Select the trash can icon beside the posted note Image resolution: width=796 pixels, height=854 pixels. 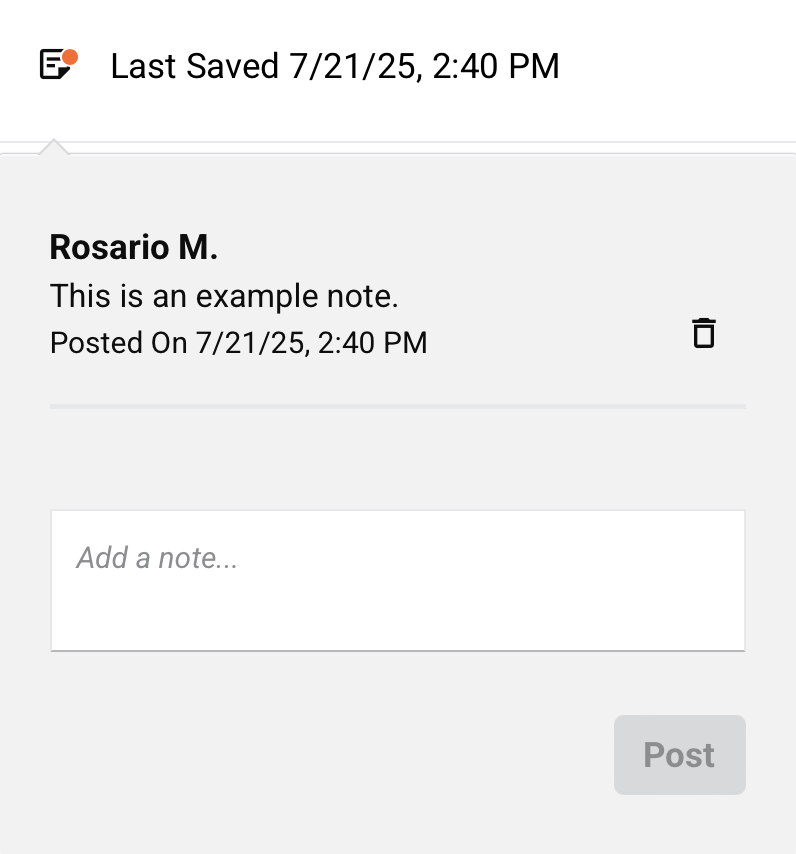pos(704,333)
